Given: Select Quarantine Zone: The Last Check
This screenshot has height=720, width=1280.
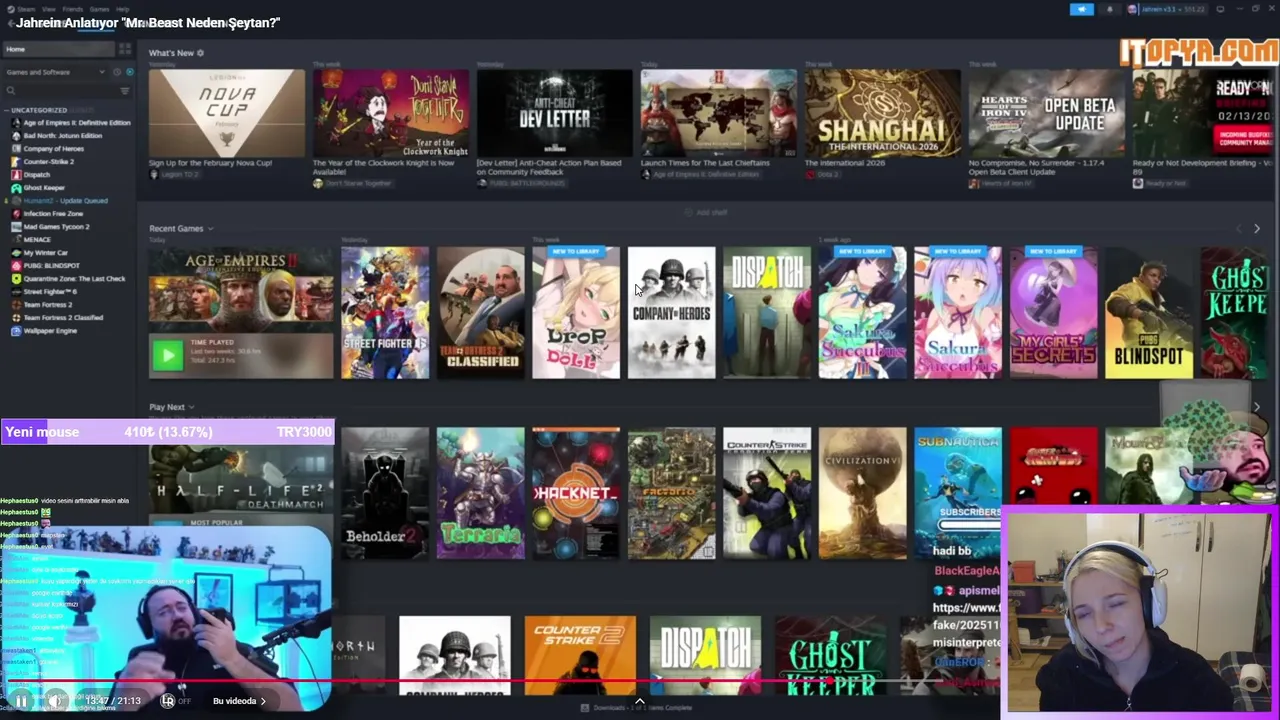Looking at the screenshot, I should (68, 279).
